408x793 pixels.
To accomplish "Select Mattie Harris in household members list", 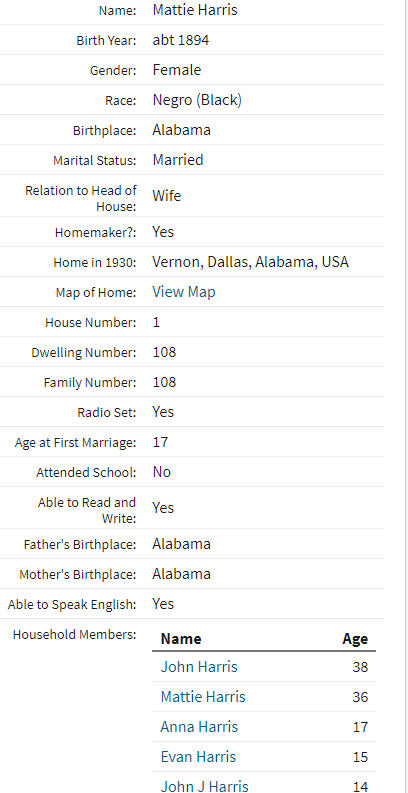I will click(203, 697).
